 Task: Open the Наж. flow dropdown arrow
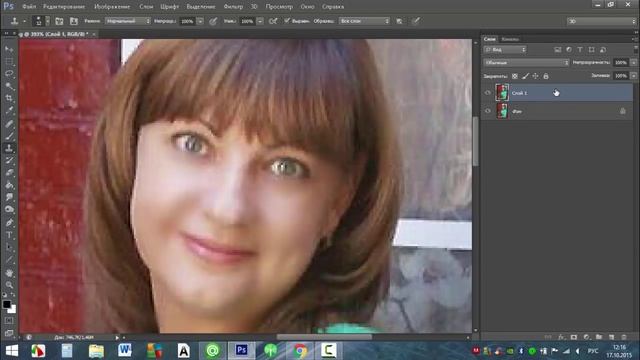click(x=260, y=21)
